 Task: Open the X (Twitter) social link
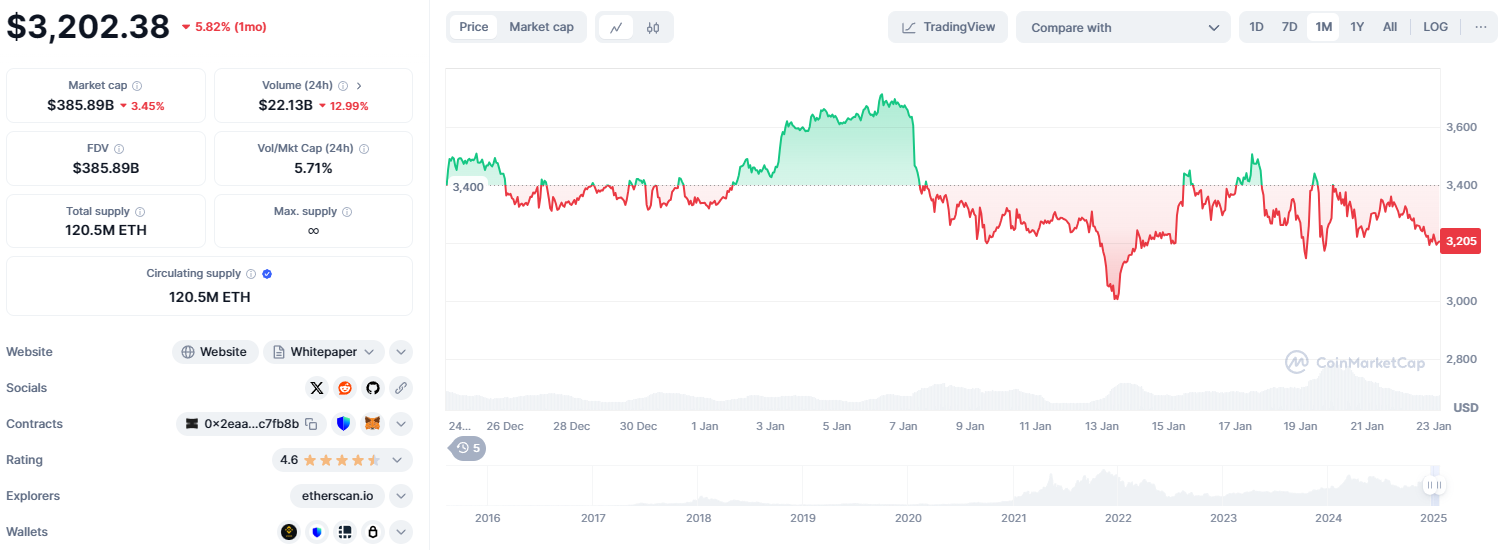(317, 388)
